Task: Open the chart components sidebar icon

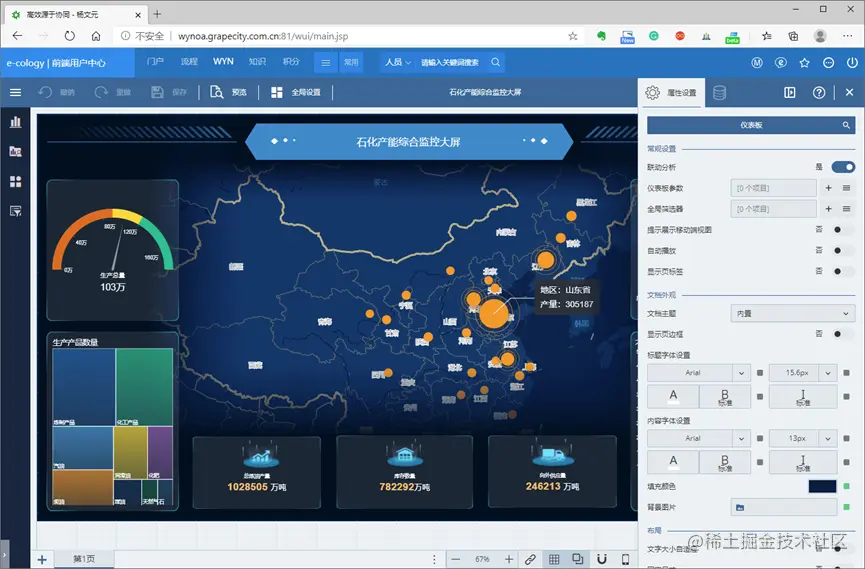Action: click(15, 122)
